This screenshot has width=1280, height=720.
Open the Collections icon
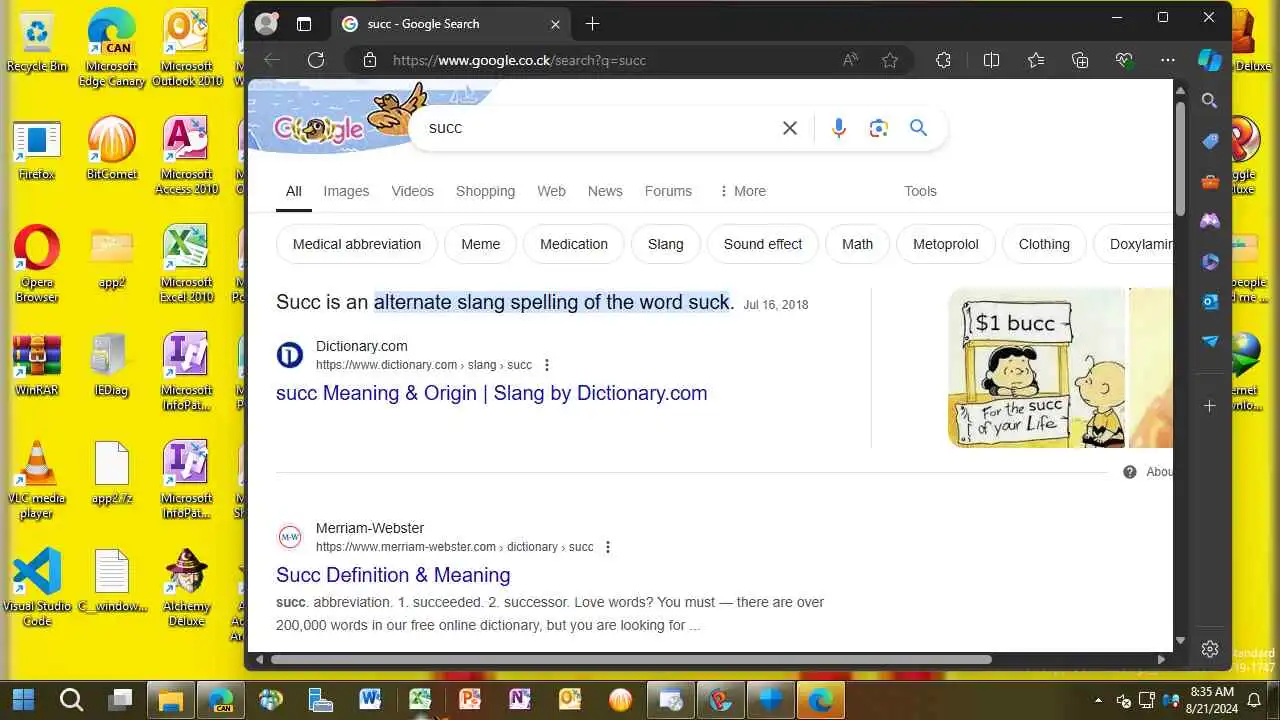click(1080, 60)
